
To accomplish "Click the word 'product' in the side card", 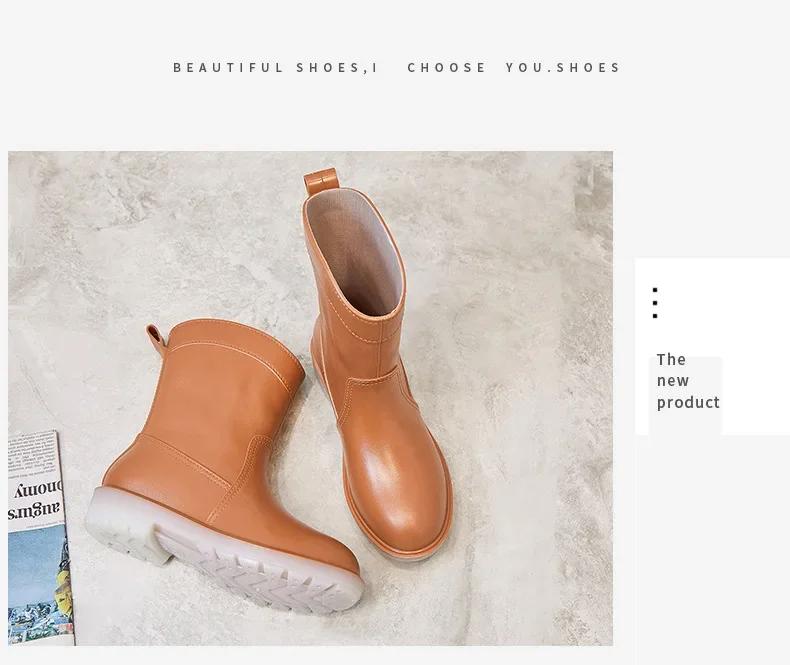I will 688,403.
